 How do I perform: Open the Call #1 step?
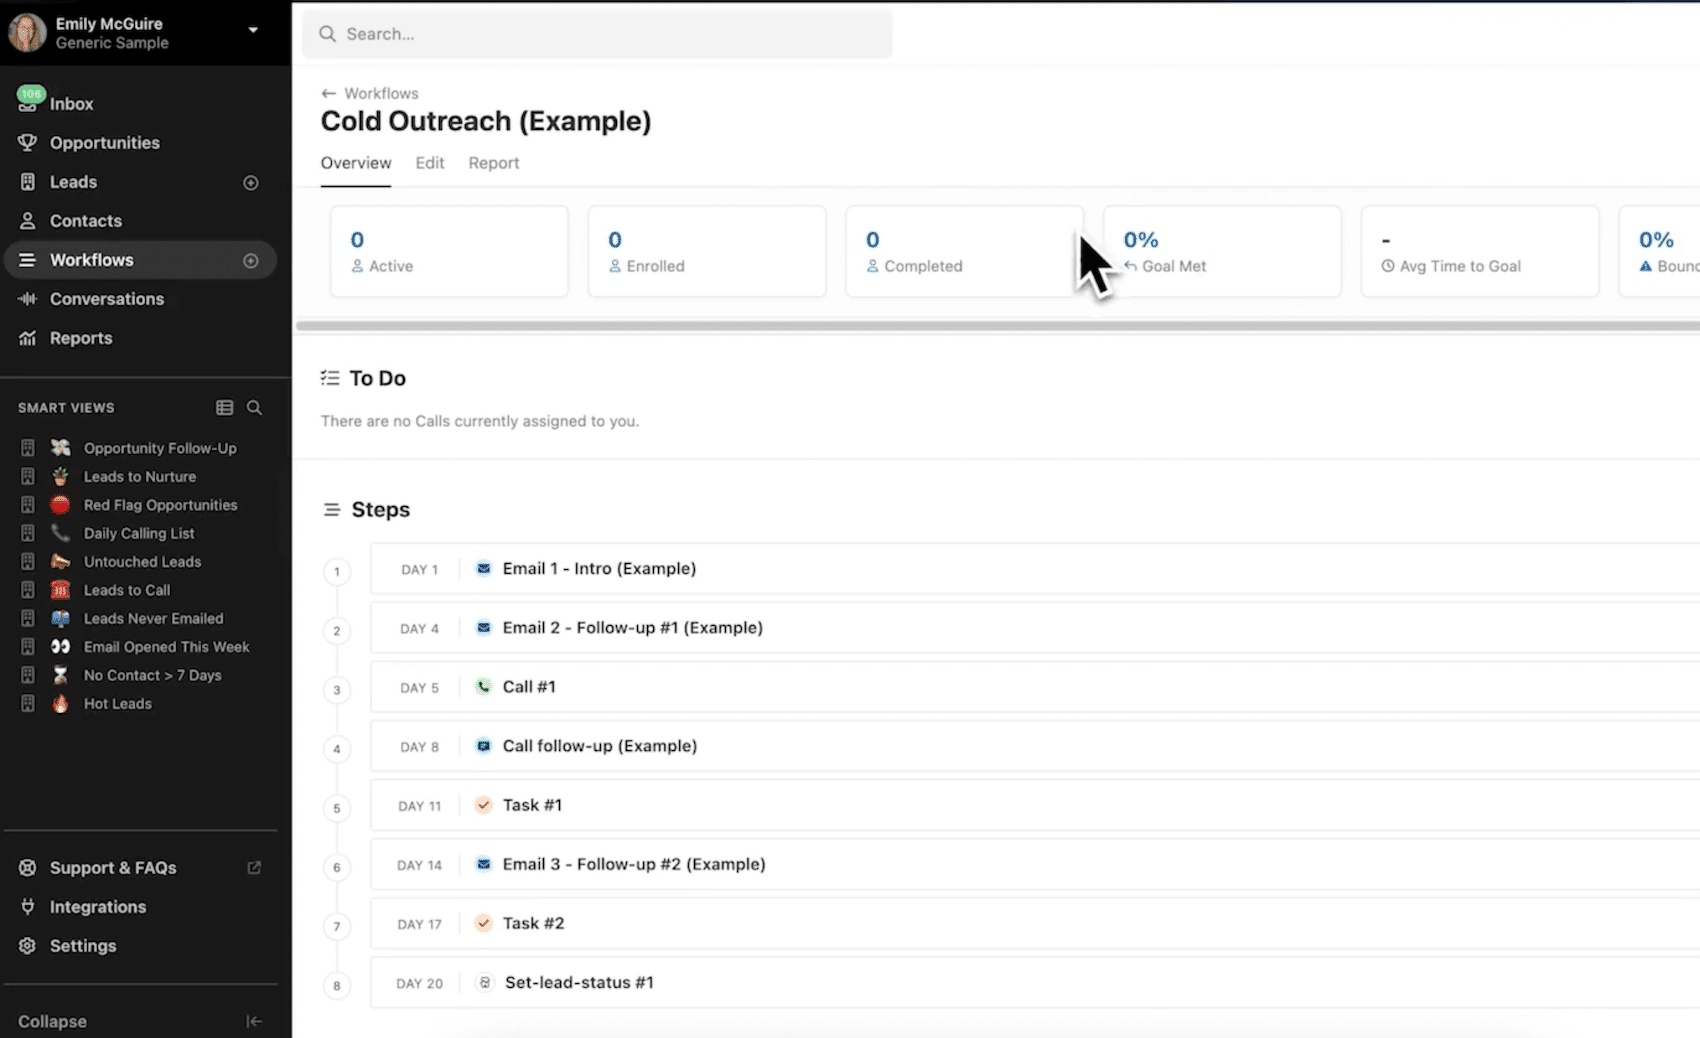click(x=1035, y=687)
